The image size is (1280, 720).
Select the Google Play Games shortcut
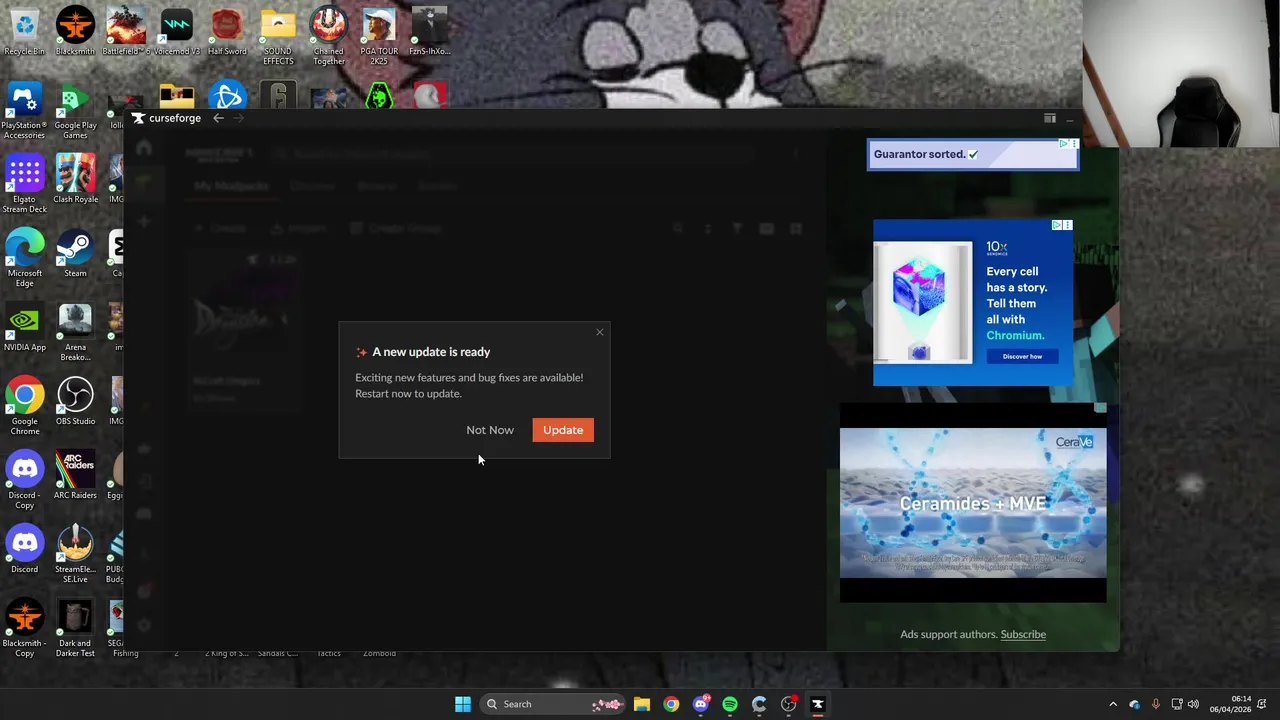pos(75,112)
